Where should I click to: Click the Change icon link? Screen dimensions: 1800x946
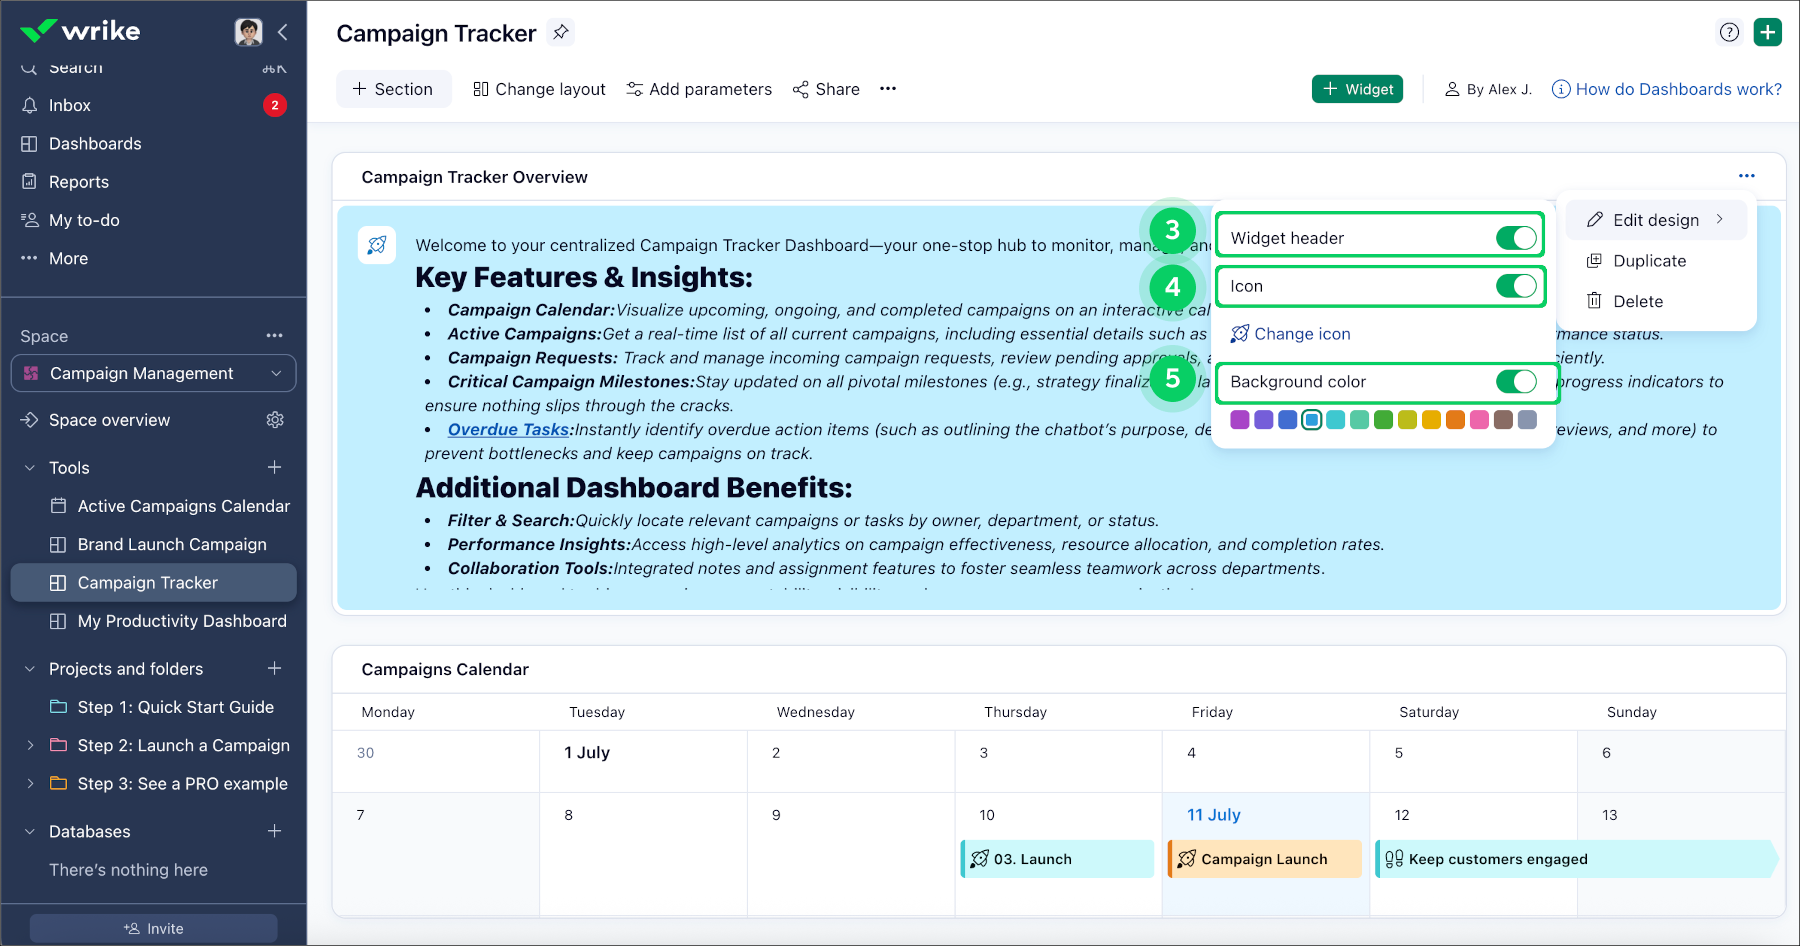pos(1301,334)
